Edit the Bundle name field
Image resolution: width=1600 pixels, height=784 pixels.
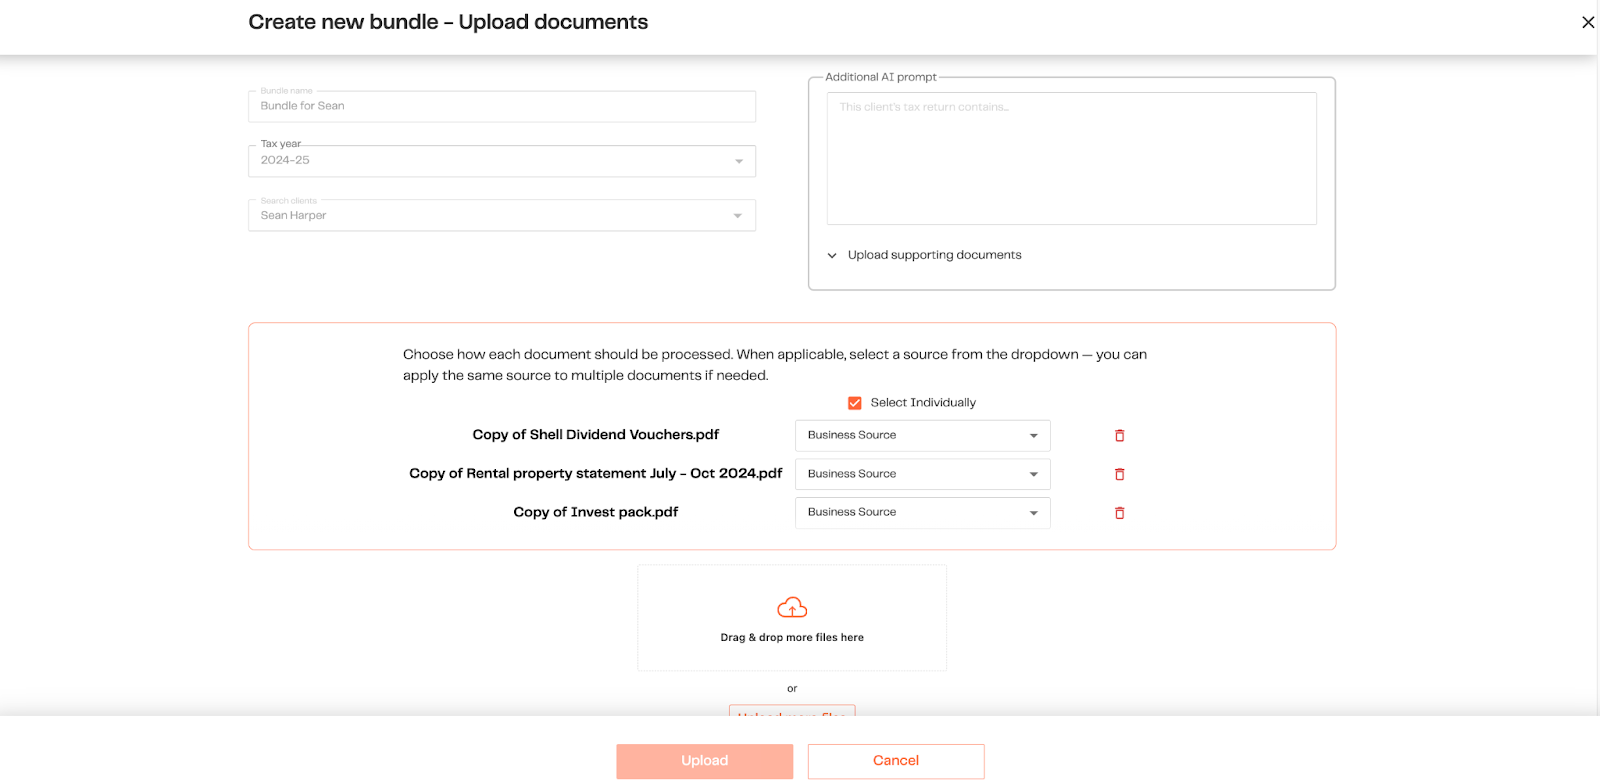coord(502,106)
